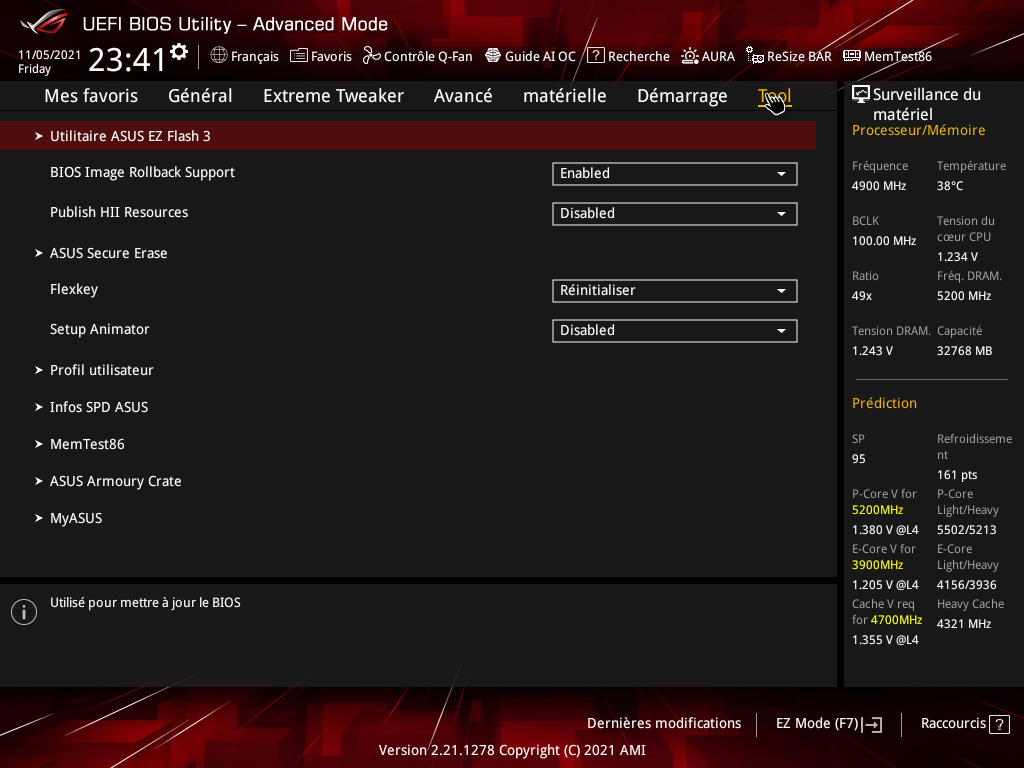Click Dernières modifications button
1024x768 pixels.
pos(664,724)
